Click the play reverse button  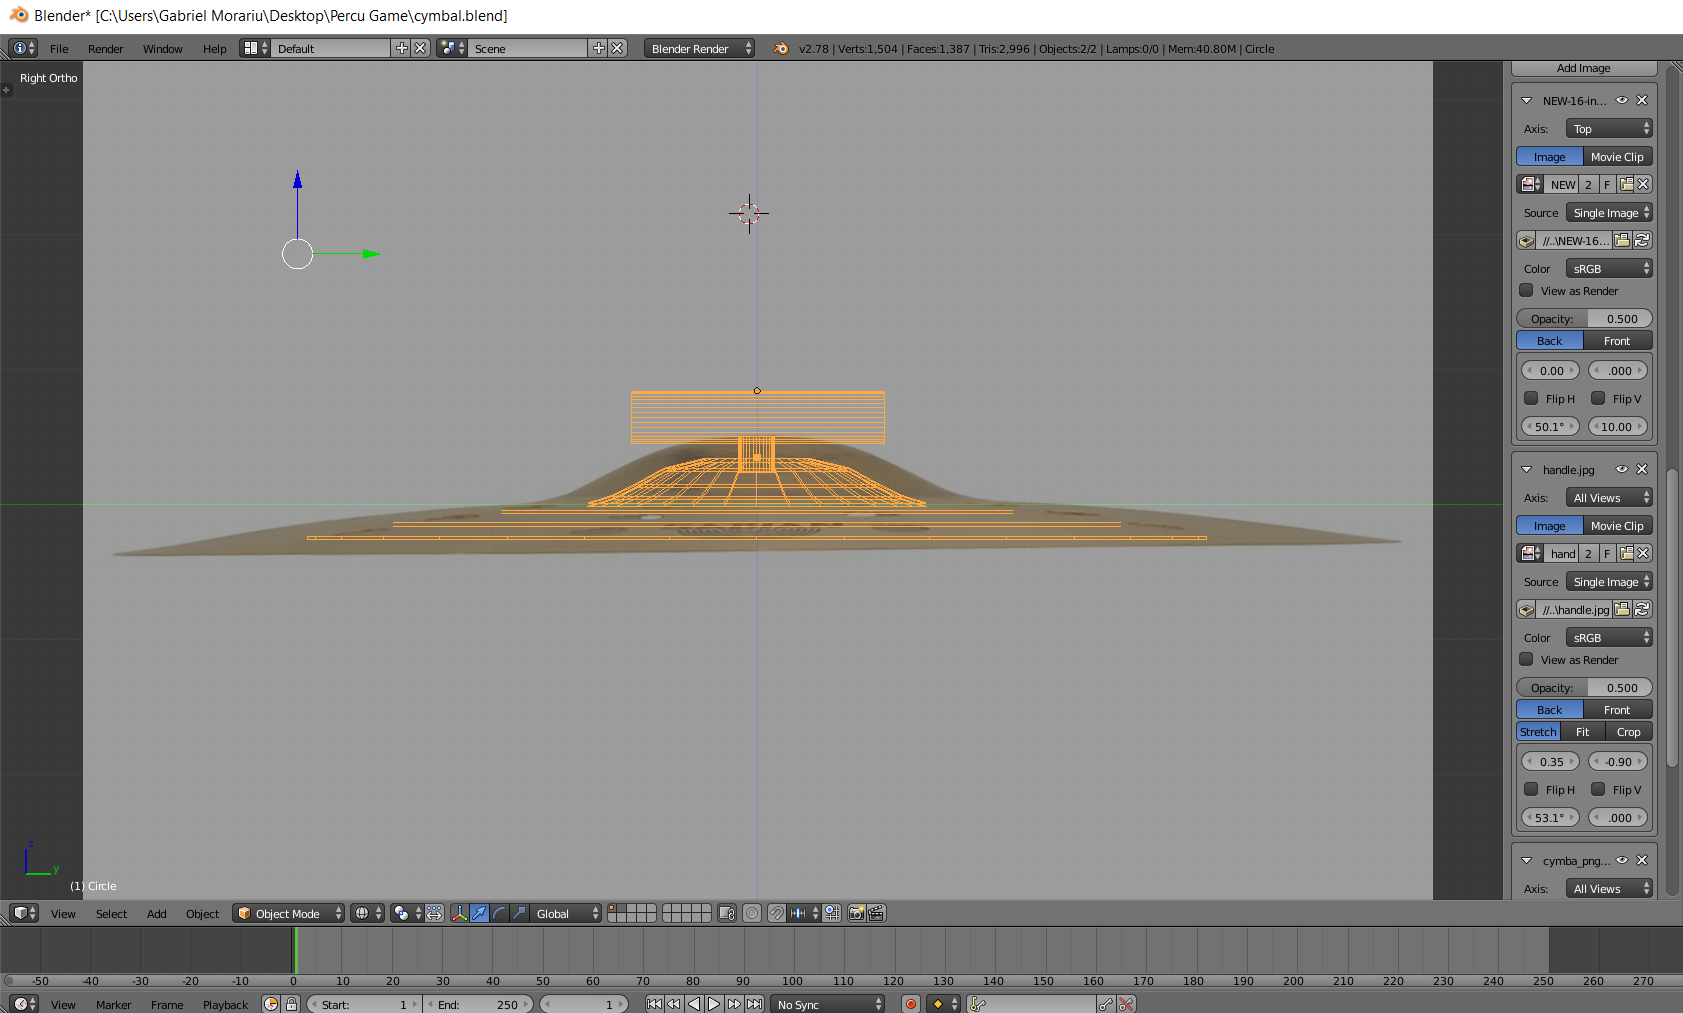[x=694, y=1004]
